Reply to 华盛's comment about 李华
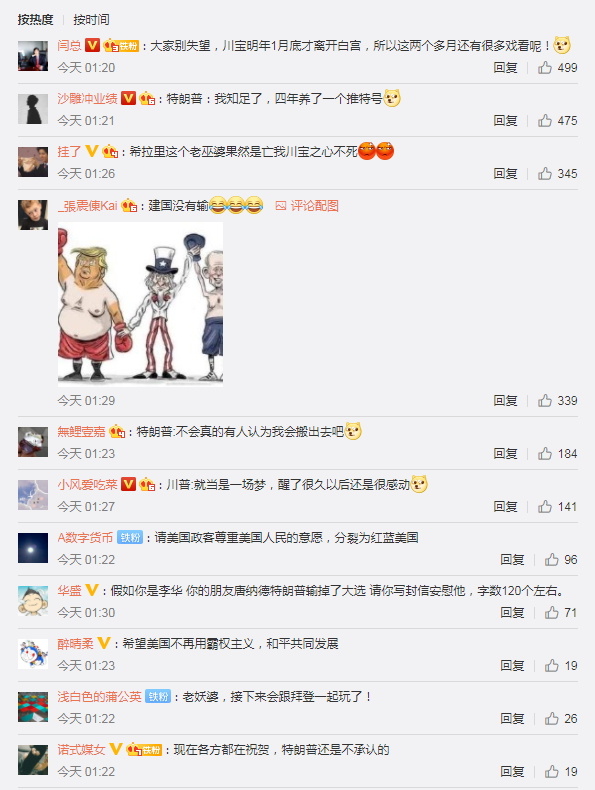The width and height of the screenshot is (595, 790). pyautogui.click(x=512, y=613)
